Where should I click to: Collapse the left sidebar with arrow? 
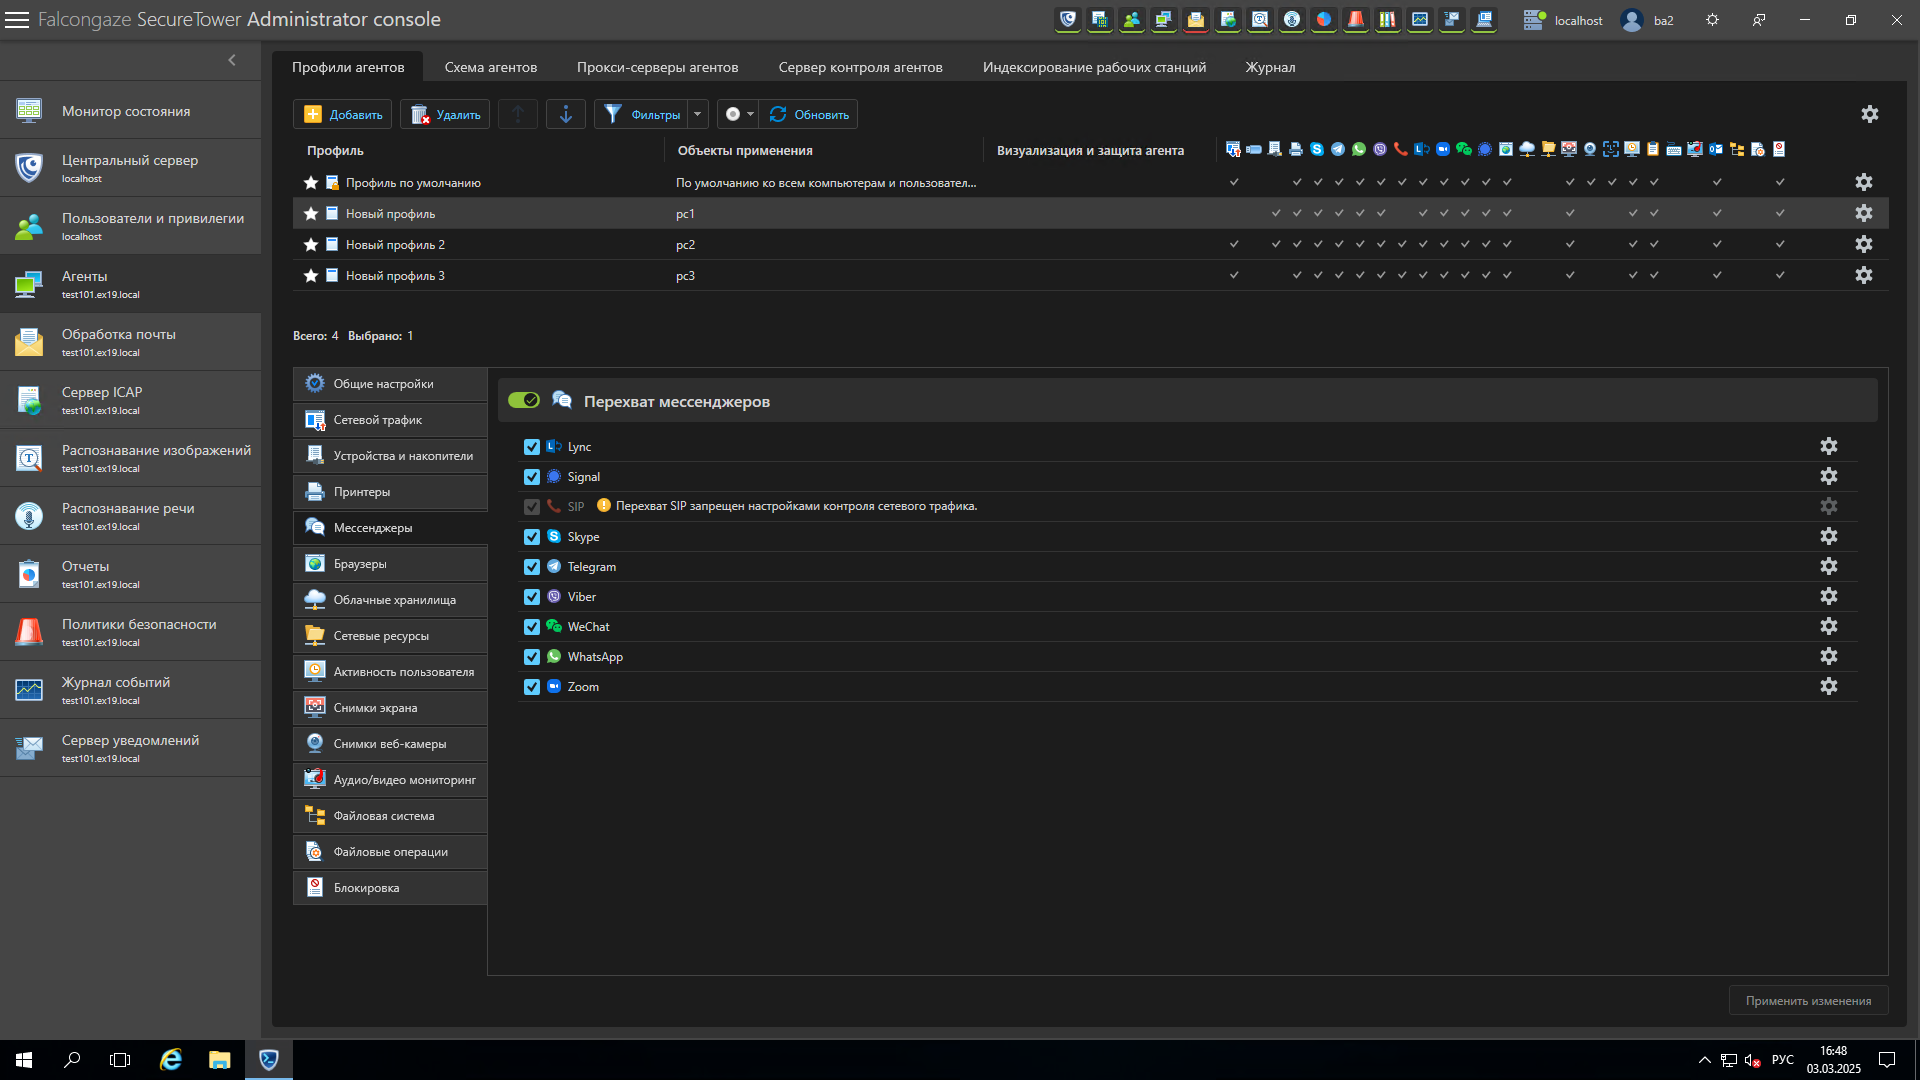(232, 60)
